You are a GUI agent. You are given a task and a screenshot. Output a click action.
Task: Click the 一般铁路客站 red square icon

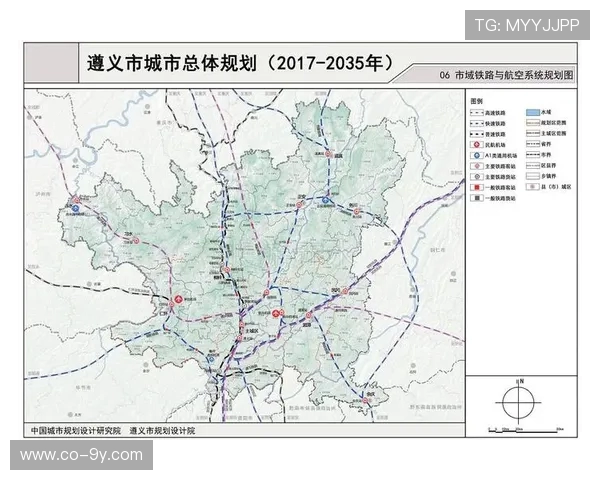pyautogui.click(x=477, y=188)
